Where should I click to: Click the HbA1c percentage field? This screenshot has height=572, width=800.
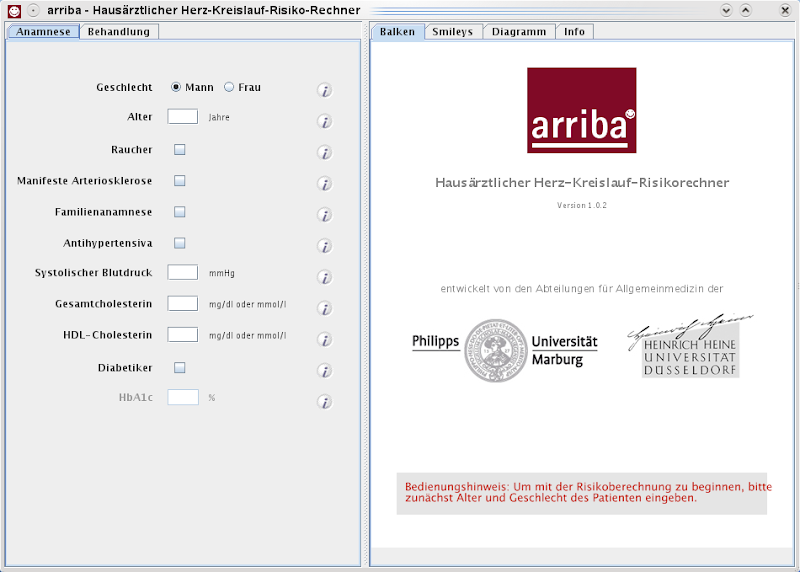click(183, 397)
